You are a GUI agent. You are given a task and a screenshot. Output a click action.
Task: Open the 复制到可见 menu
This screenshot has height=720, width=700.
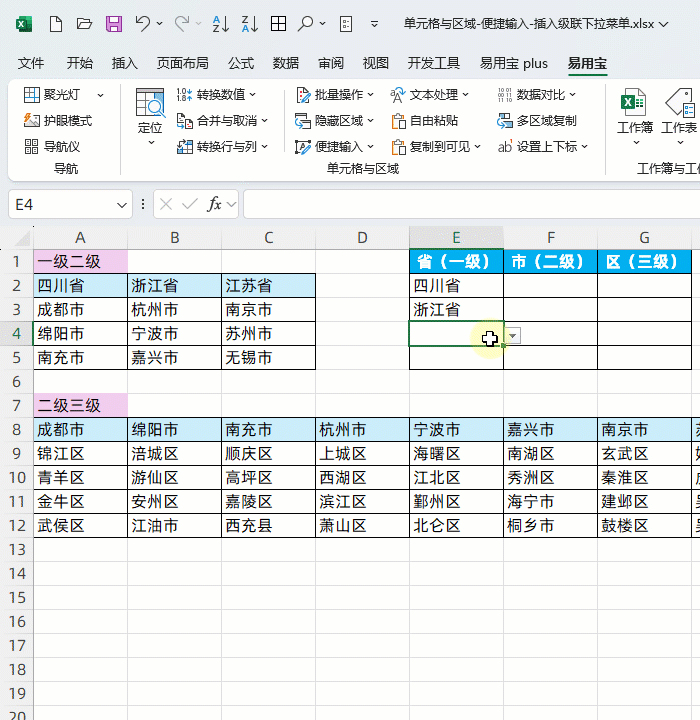[x=435, y=146]
